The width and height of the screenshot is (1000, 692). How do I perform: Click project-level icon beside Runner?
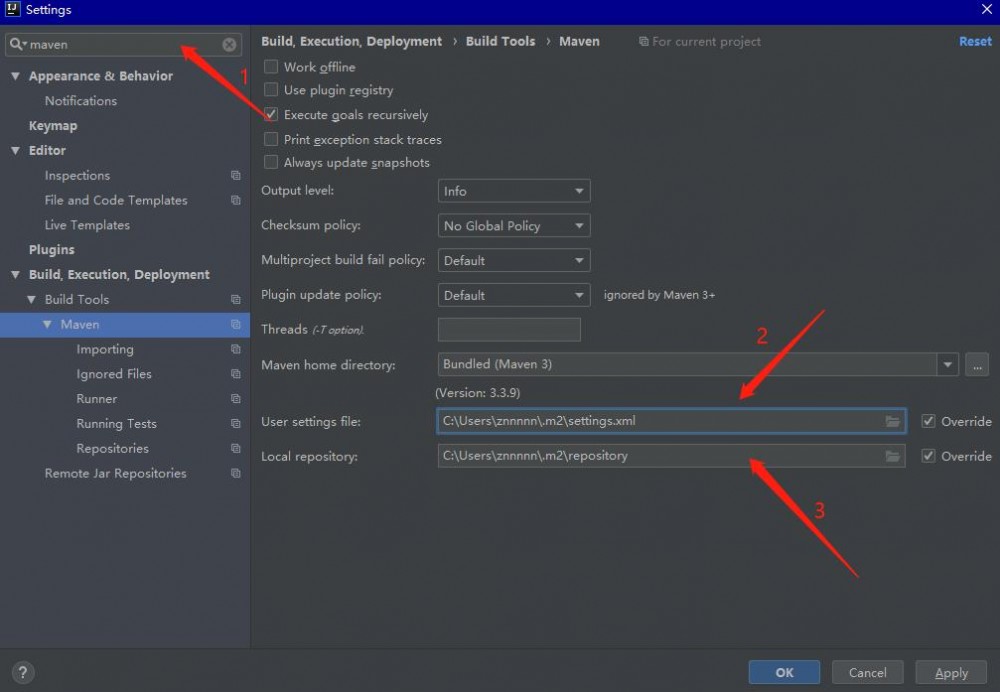[235, 399]
